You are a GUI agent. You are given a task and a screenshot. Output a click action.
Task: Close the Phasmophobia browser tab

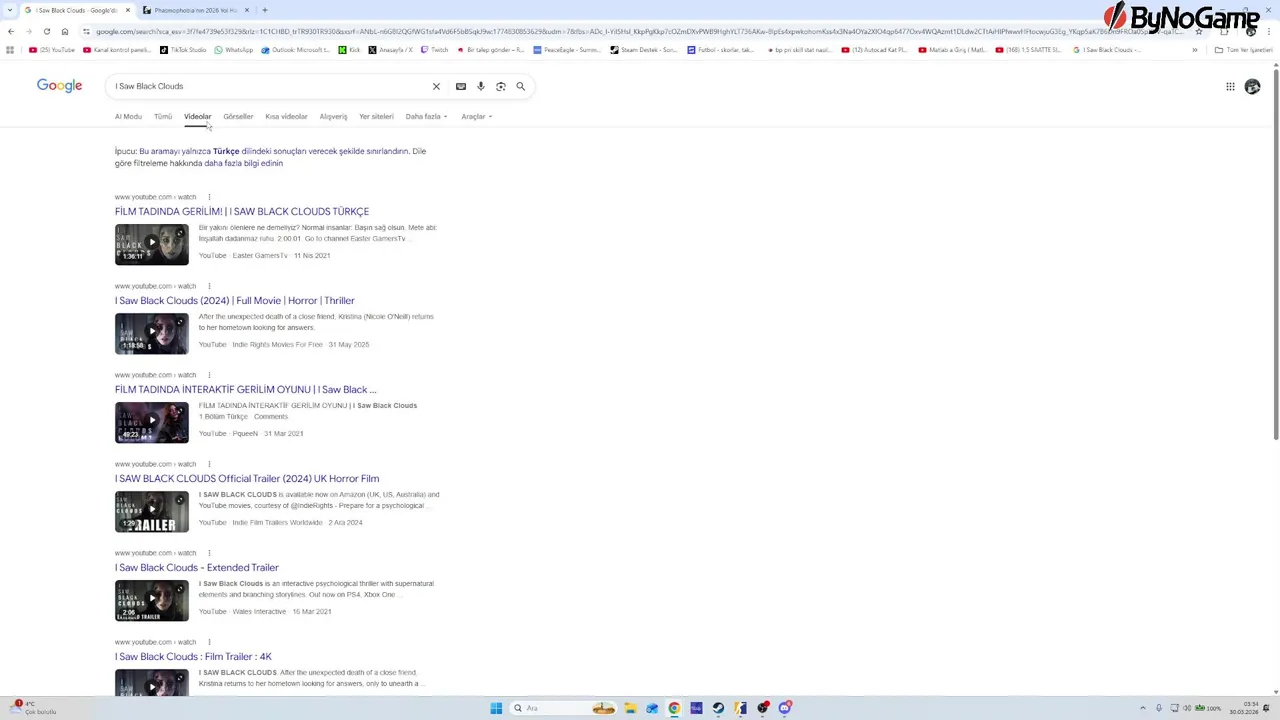(247, 10)
